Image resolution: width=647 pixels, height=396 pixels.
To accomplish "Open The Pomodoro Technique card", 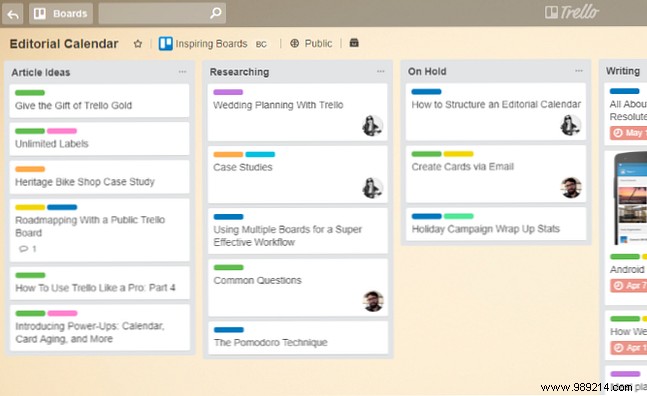I will 298,338.
